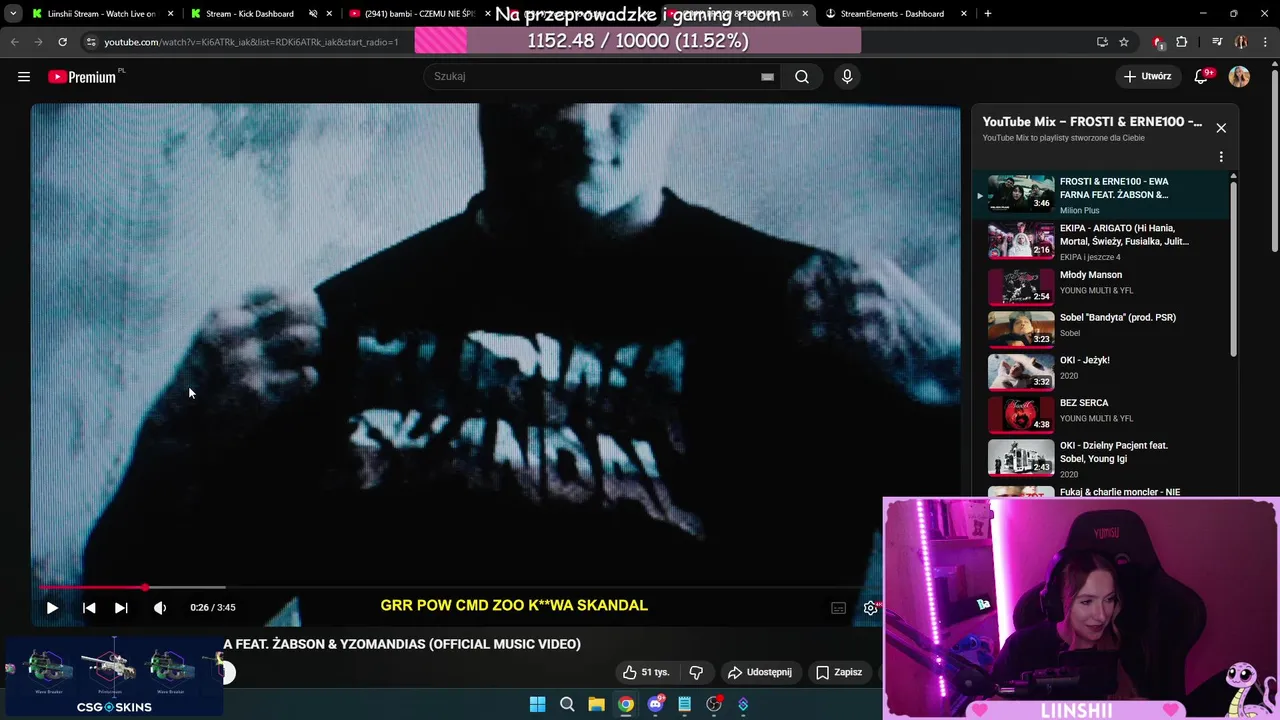Go to previous video in playlist
The height and width of the screenshot is (720, 1280).
point(89,607)
